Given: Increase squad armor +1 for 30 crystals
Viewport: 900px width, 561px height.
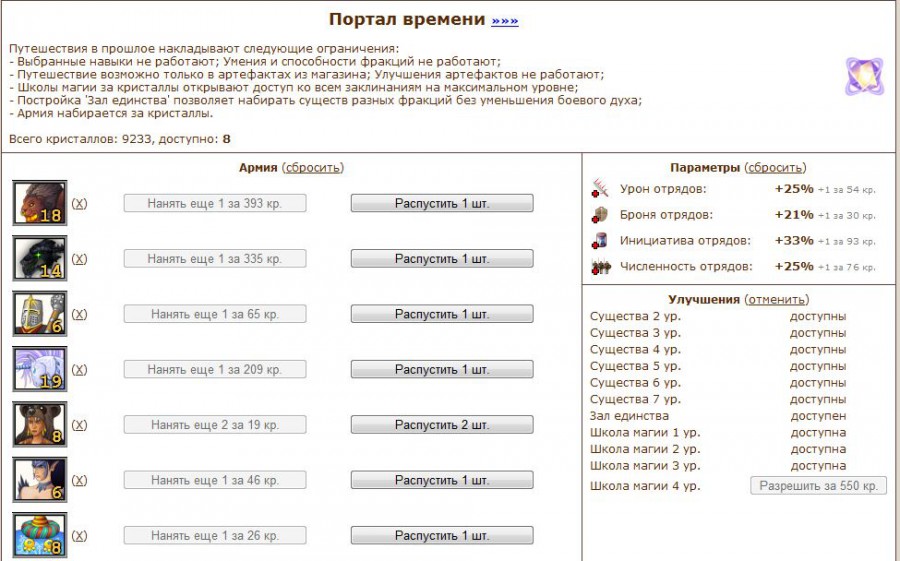Looking at the screenshot, I should coord(846,216).
